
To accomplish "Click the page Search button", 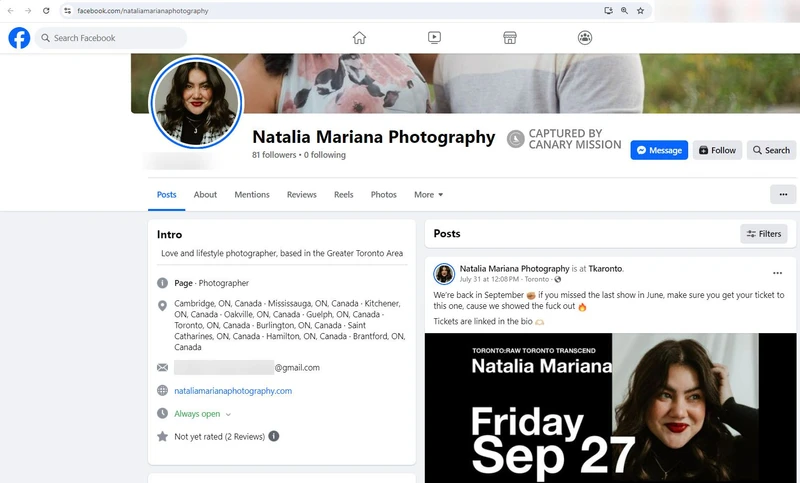I will point(771,150).
